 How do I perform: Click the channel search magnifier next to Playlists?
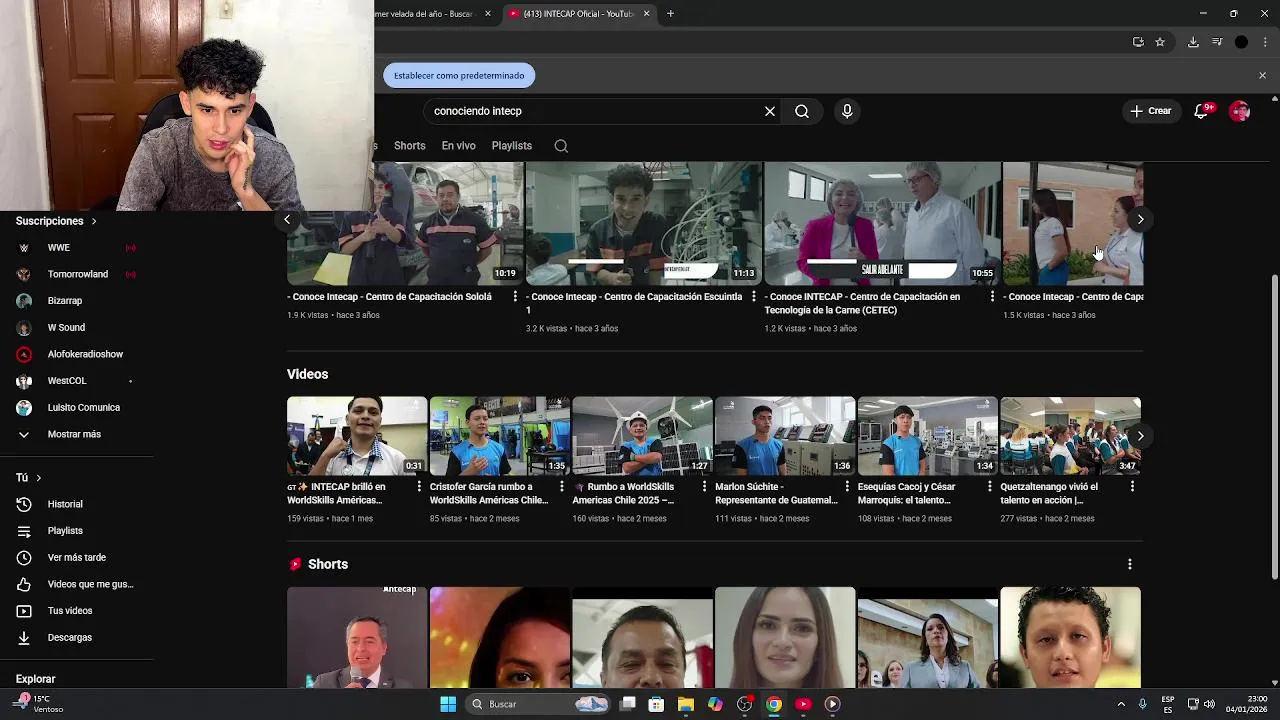click(x=561, y=146)
